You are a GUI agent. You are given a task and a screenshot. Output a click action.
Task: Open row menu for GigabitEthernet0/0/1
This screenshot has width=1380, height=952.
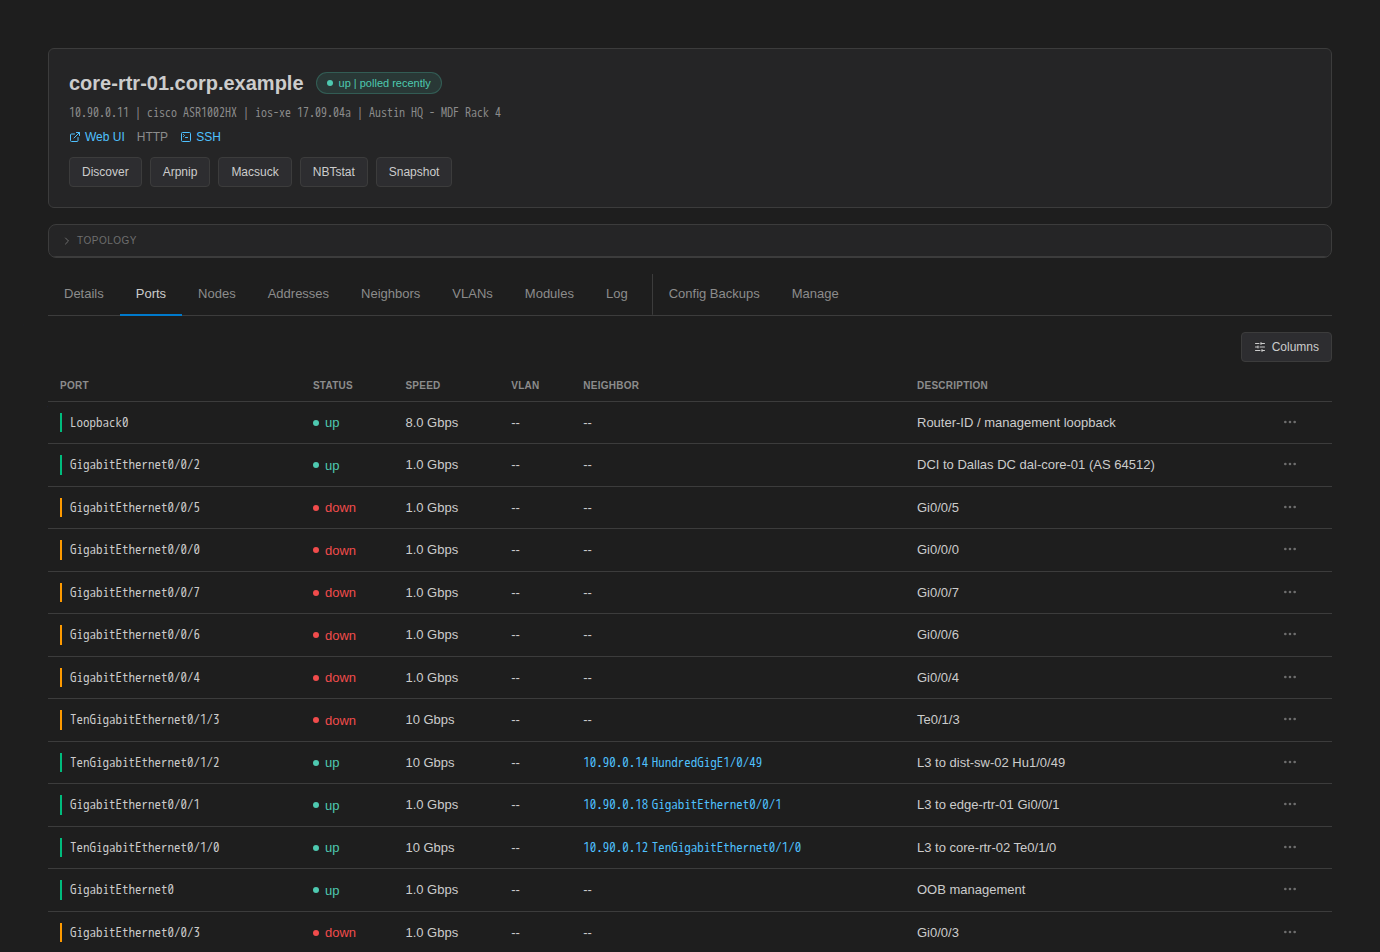tap(1290, 804)
